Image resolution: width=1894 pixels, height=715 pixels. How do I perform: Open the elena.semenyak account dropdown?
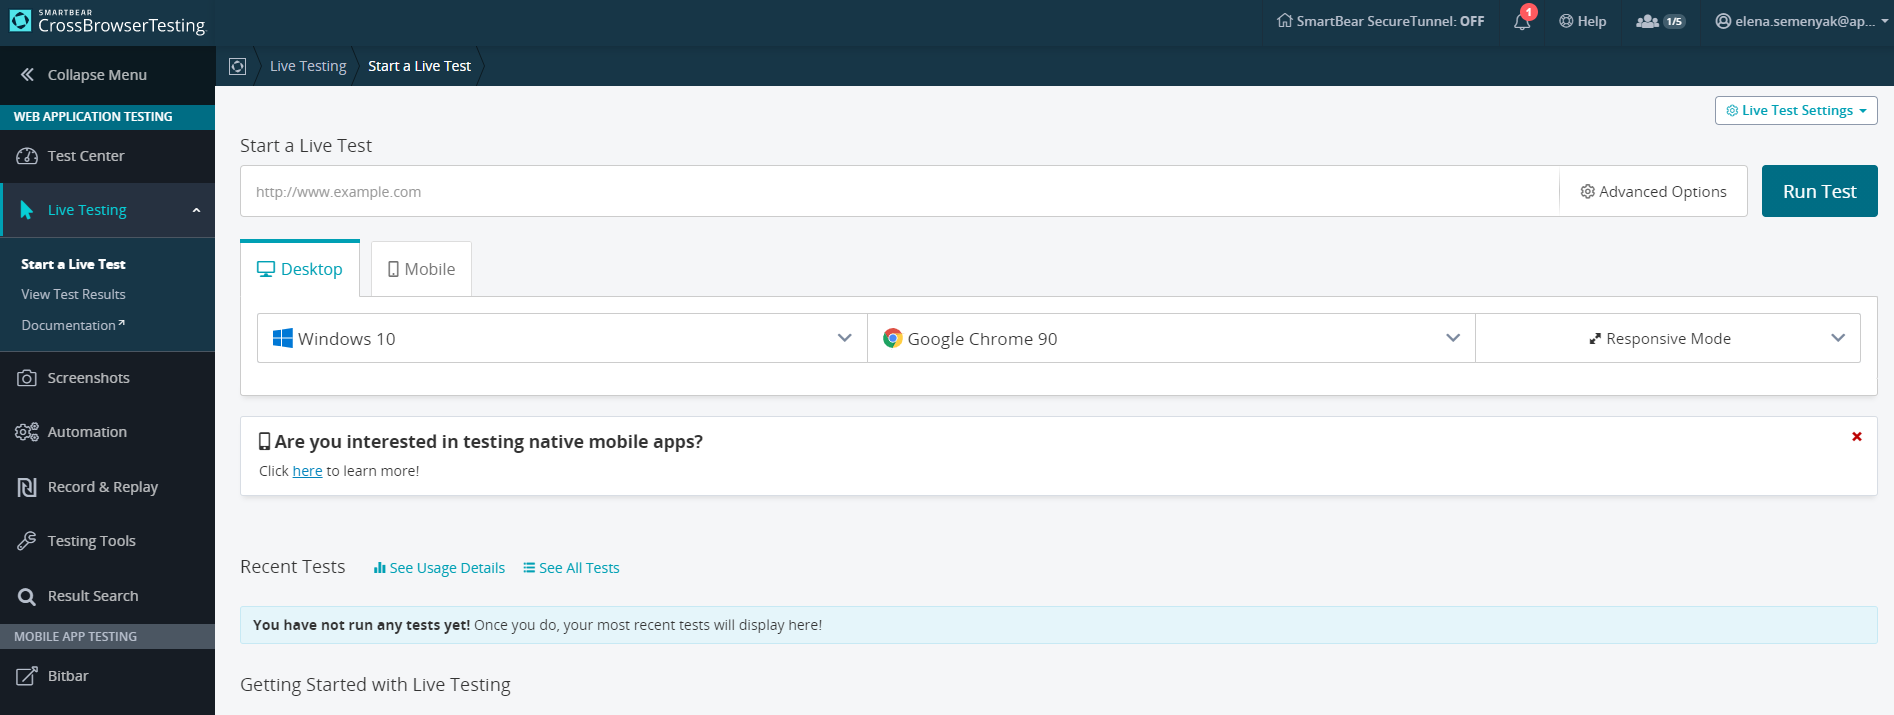click(1801, 21)
